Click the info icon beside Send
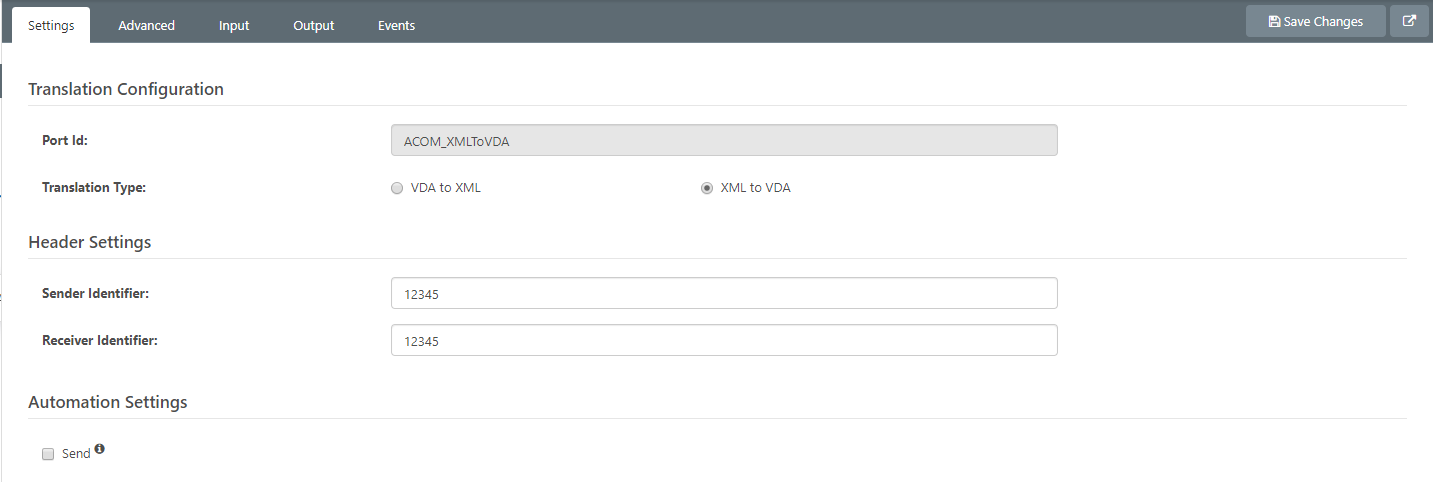Viewport: 1433px width, 482px height. pos(100,450)
